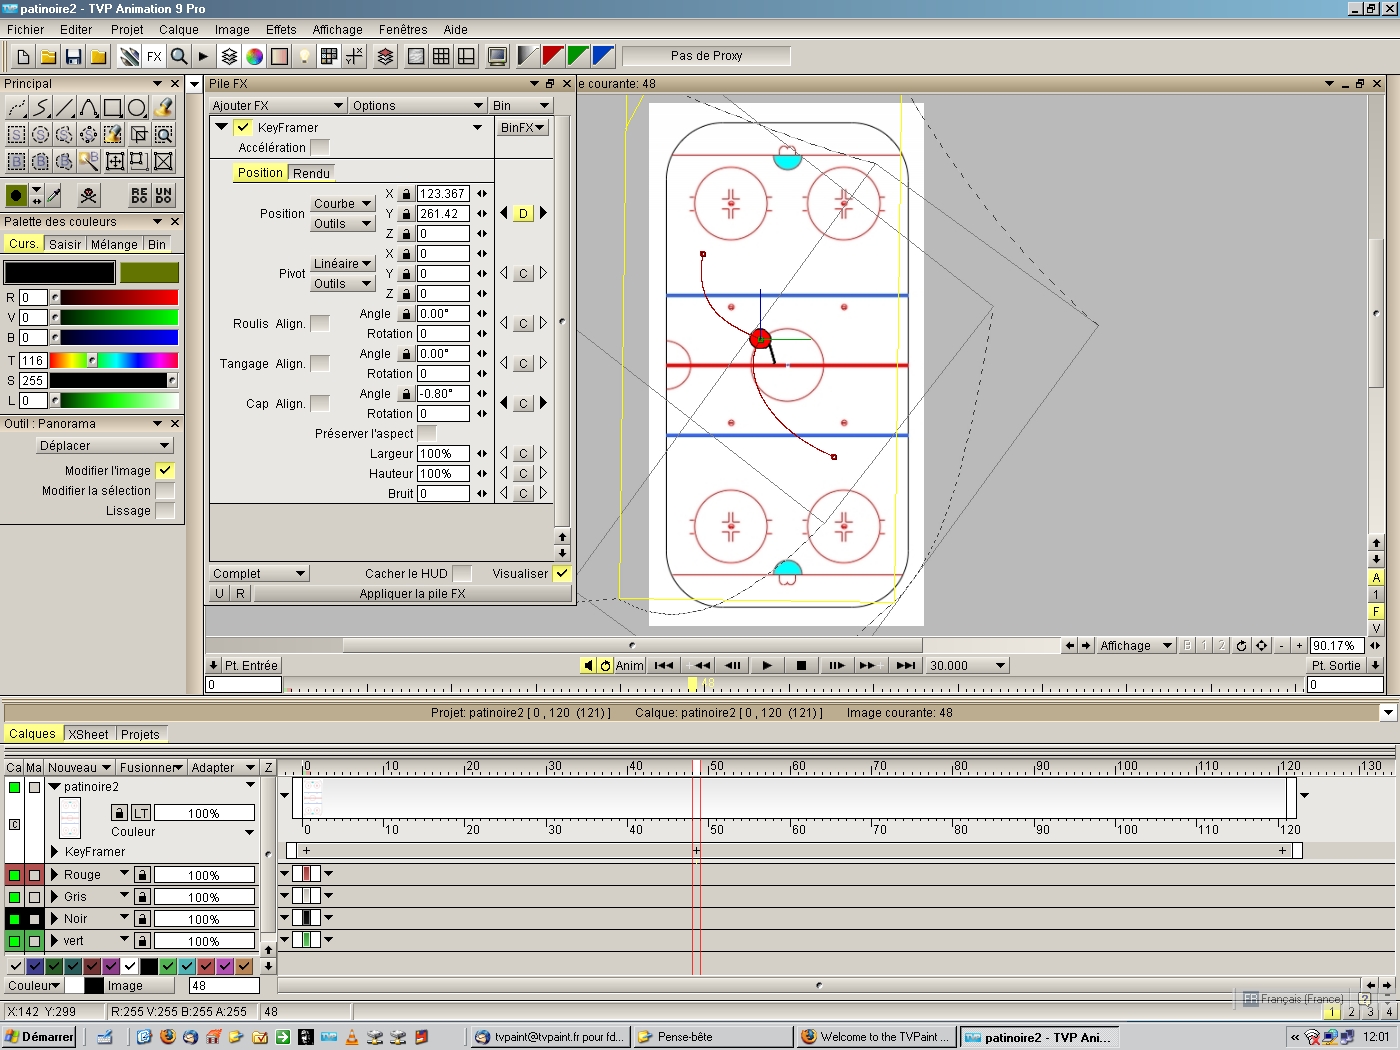
Task: Open the Fichier menu
Action: (26, 29)
